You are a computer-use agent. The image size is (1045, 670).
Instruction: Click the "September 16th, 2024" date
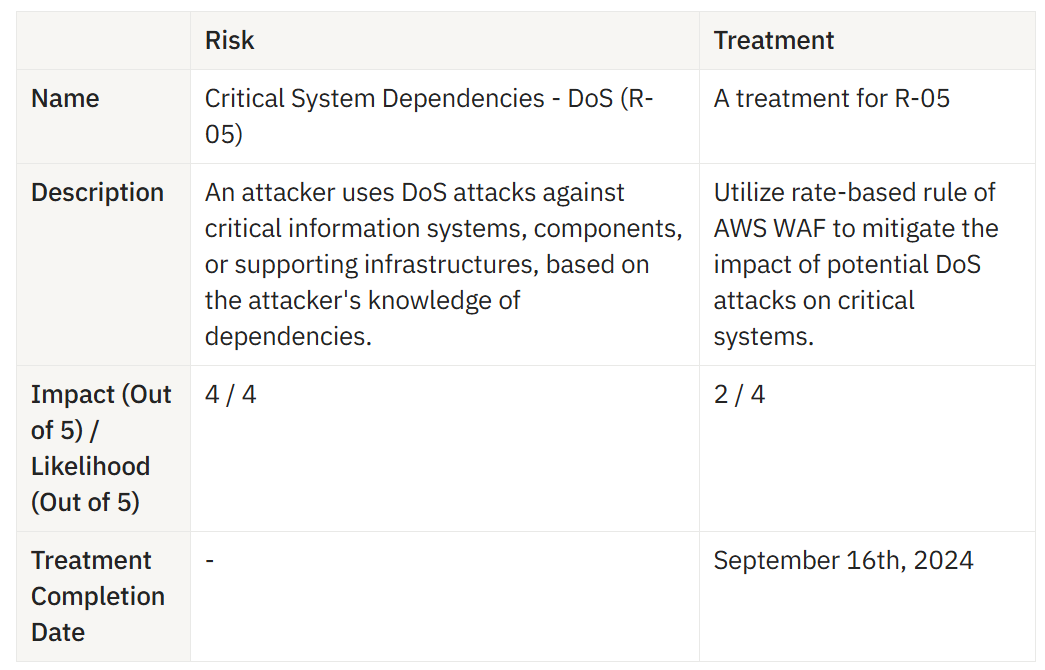point(843,561)
